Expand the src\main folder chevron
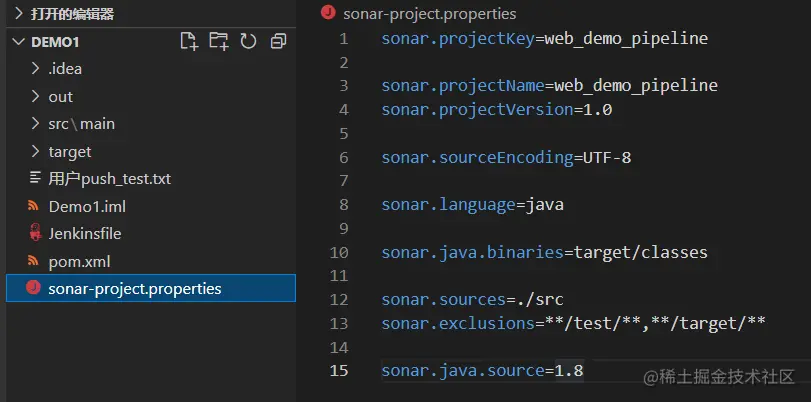This screenshot has width=811, height=402. 35,124
